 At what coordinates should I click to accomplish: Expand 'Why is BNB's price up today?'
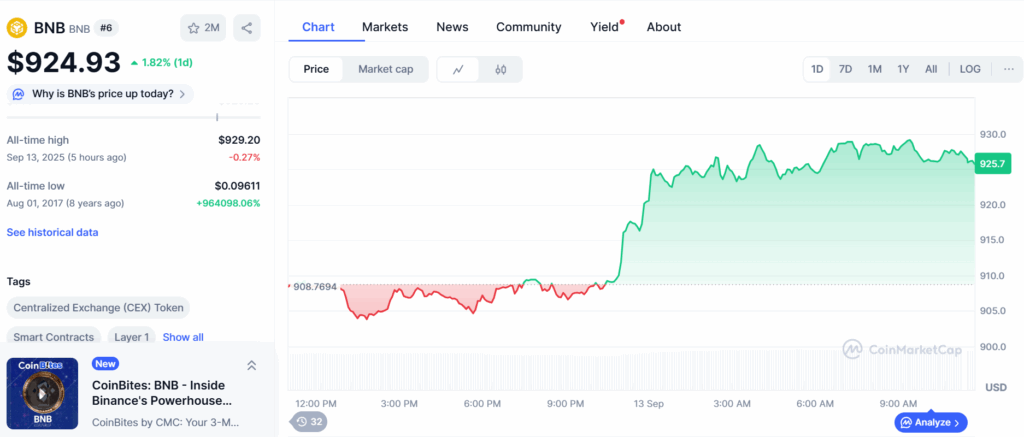100,94
